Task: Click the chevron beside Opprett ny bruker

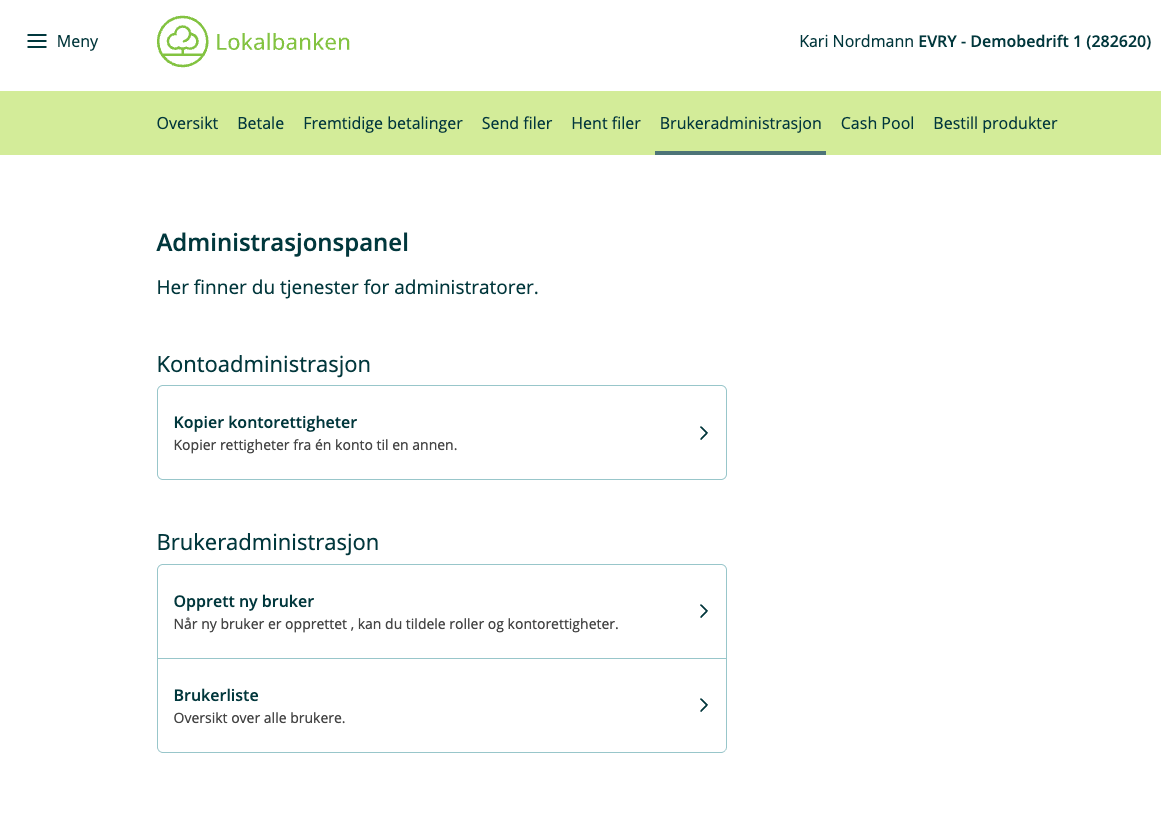Action: pos(703,611)
